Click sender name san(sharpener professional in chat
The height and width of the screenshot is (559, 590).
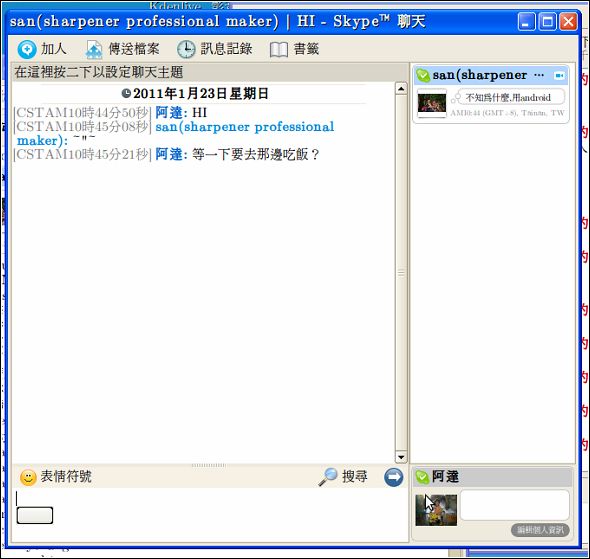245,127
